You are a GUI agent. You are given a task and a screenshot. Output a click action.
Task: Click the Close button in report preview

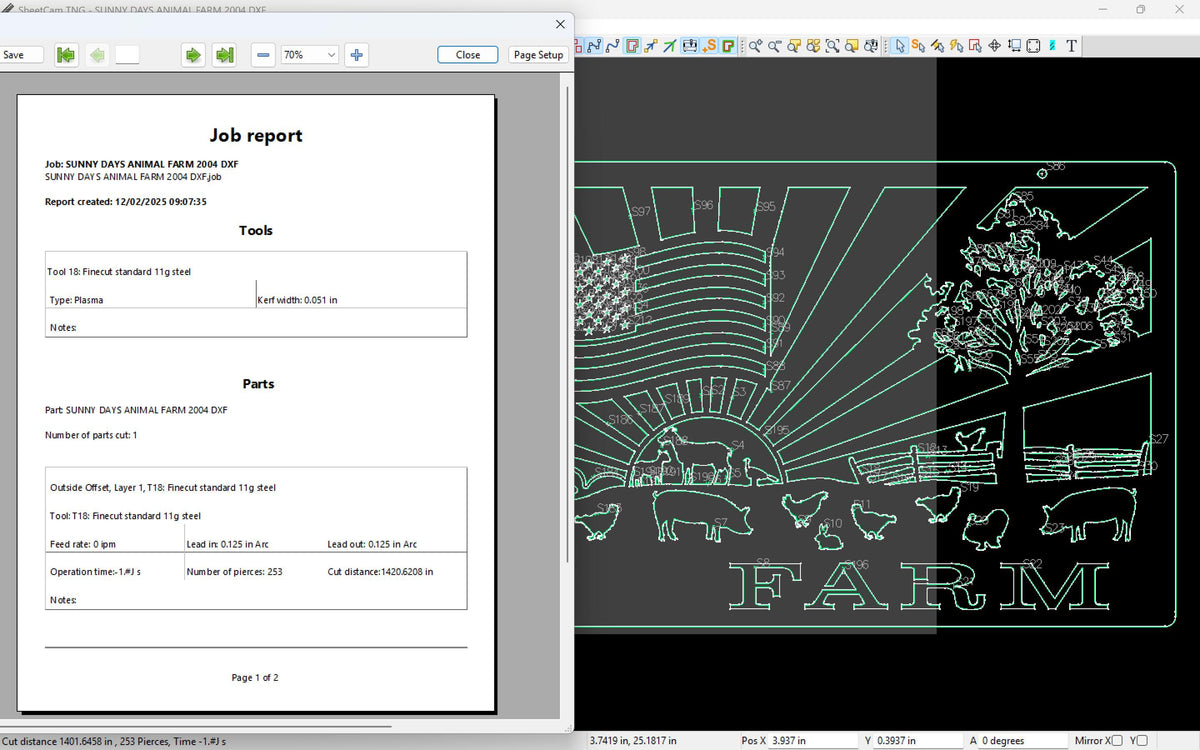(x=468, y=55)
